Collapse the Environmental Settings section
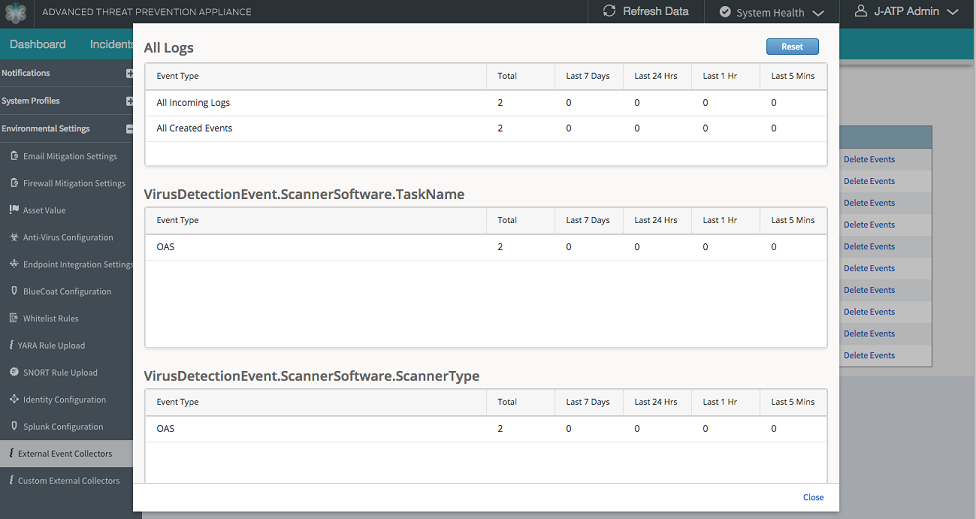The height and width of the screenshot is (519, 976). tap(129, 129)
